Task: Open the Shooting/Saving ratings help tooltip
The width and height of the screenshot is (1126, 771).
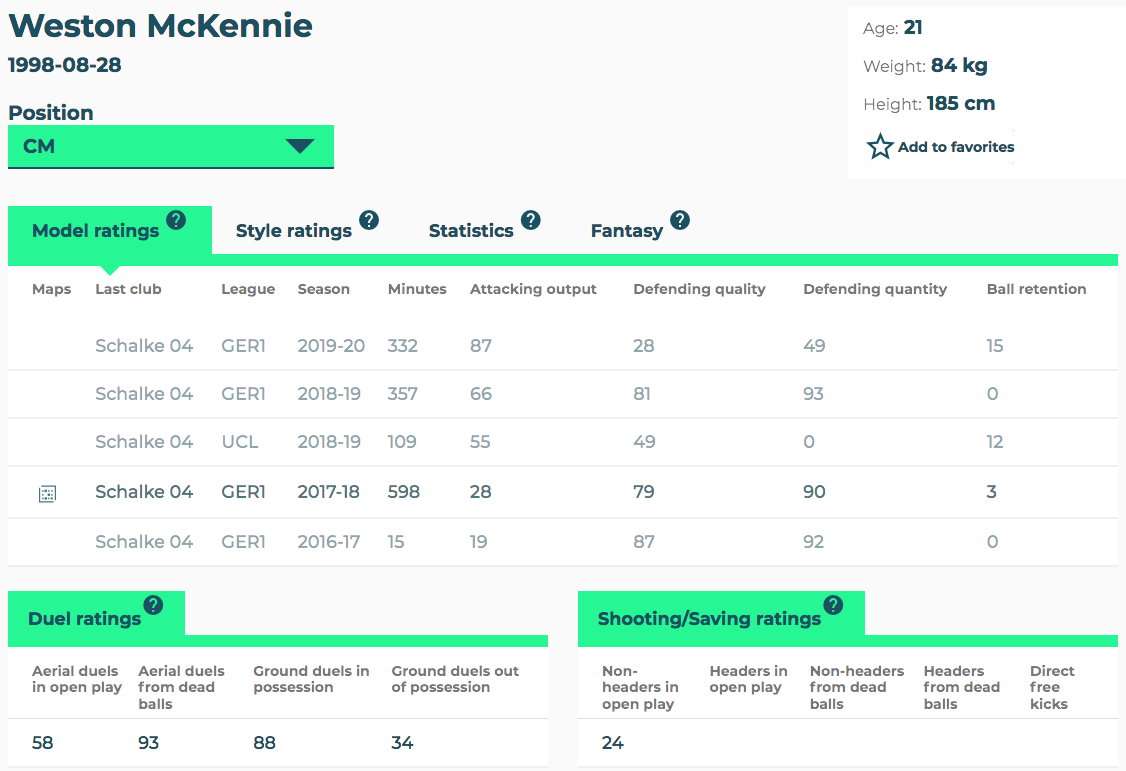Action: click(x=833, y=604)
